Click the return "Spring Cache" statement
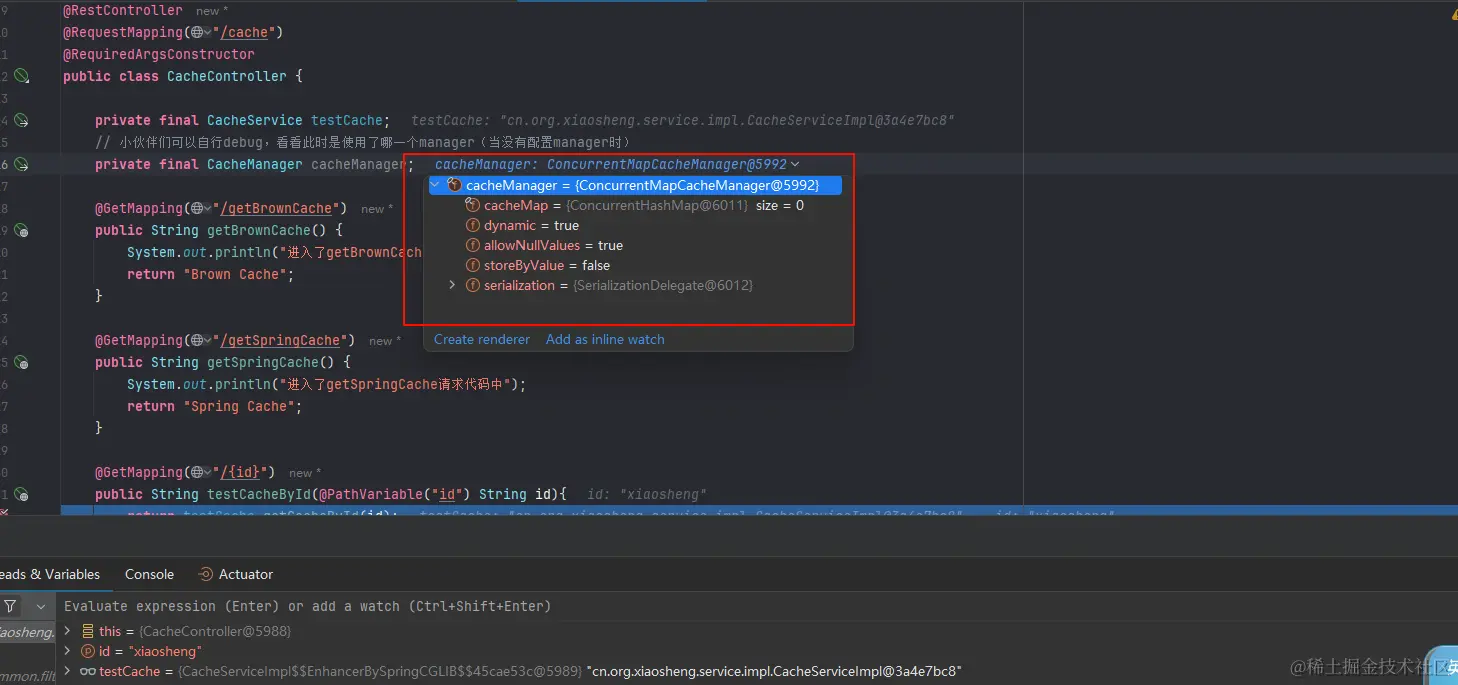1458x685 pixels. pos(215,406)
